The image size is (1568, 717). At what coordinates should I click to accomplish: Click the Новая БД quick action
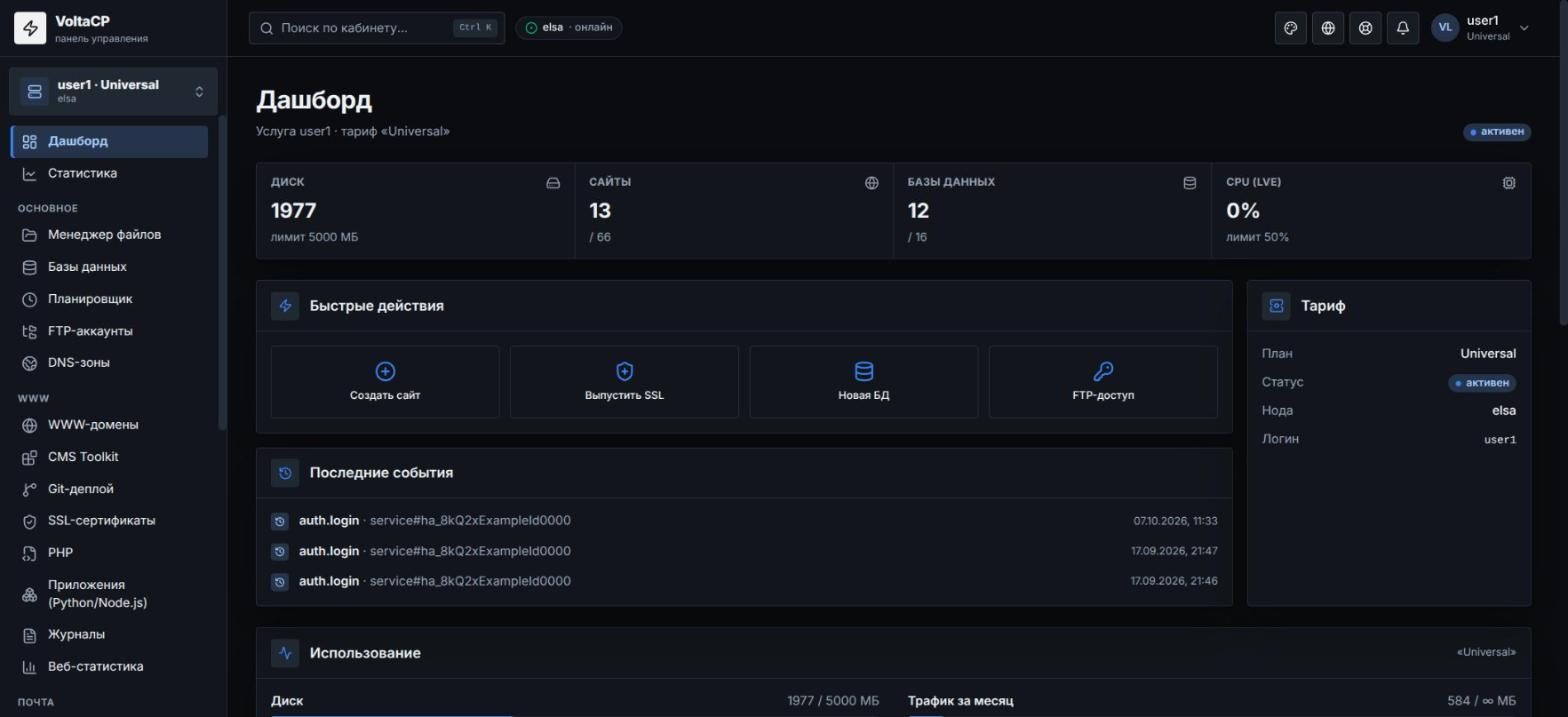click(x=864, y=382)
